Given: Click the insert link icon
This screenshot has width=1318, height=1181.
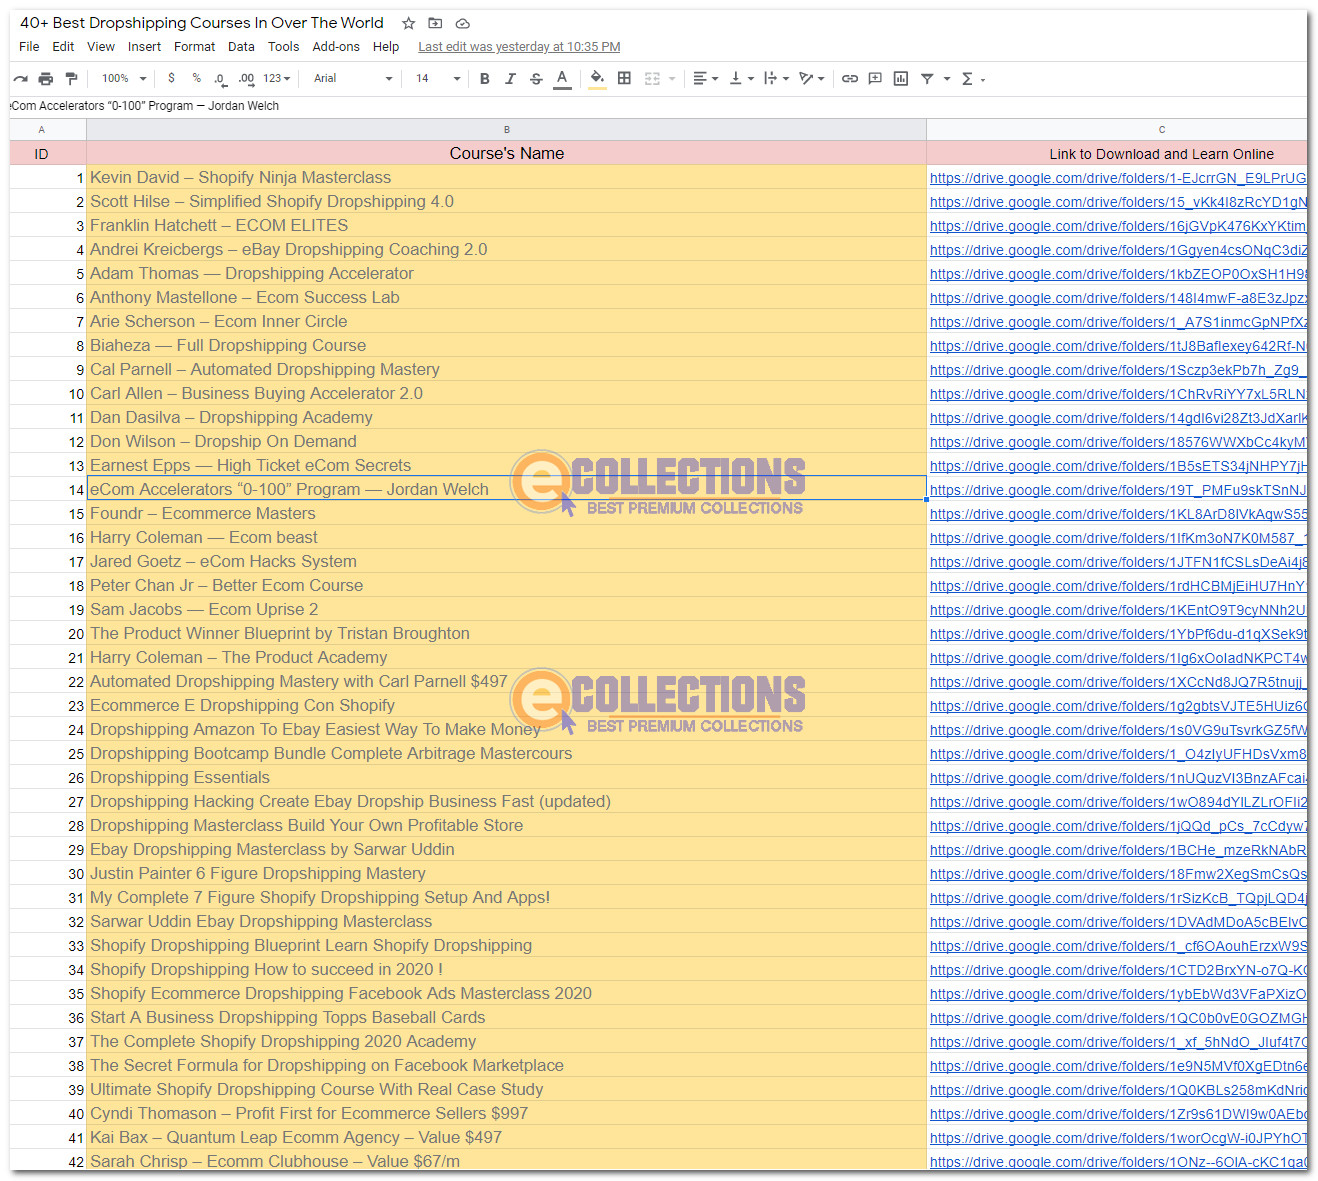Looking at the screenshot, I should coord(849,78).
